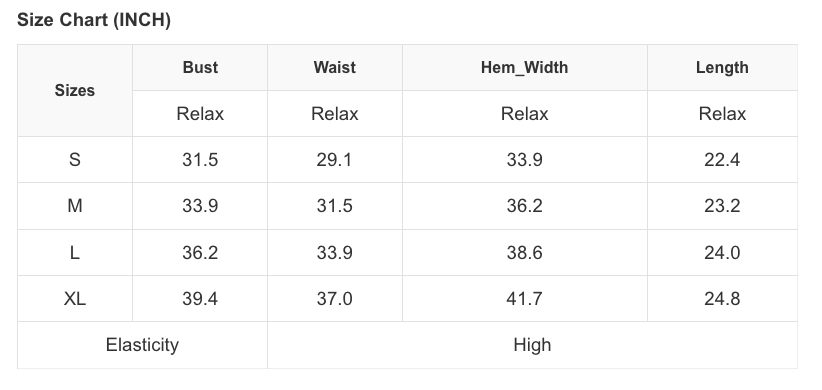Select the M size row label

tap(75, 206)
